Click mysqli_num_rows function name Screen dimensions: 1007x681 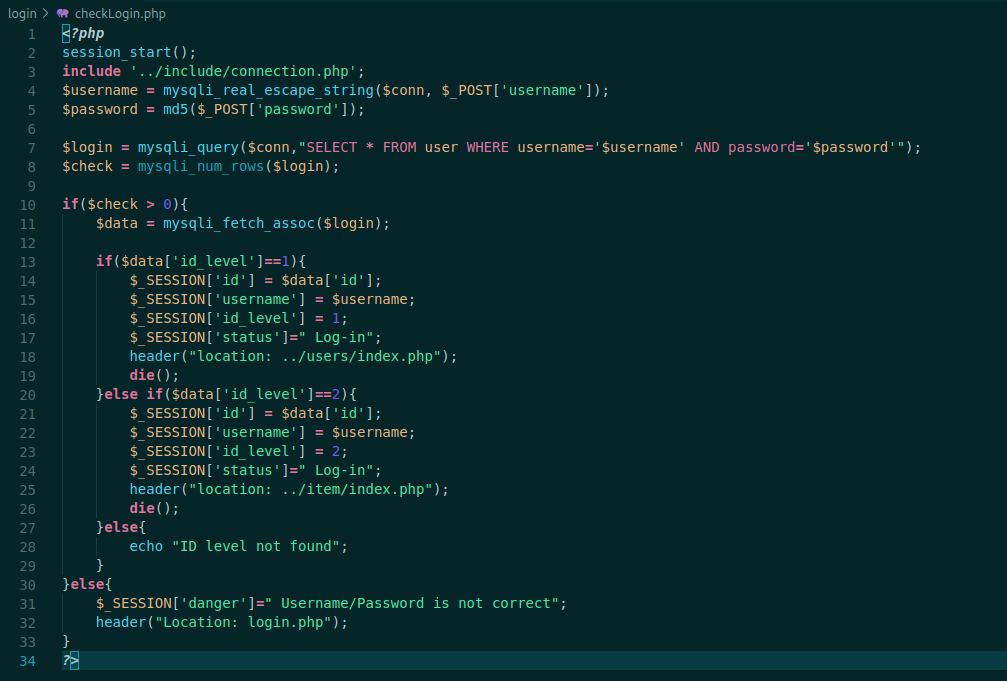[x=200, y=166]
